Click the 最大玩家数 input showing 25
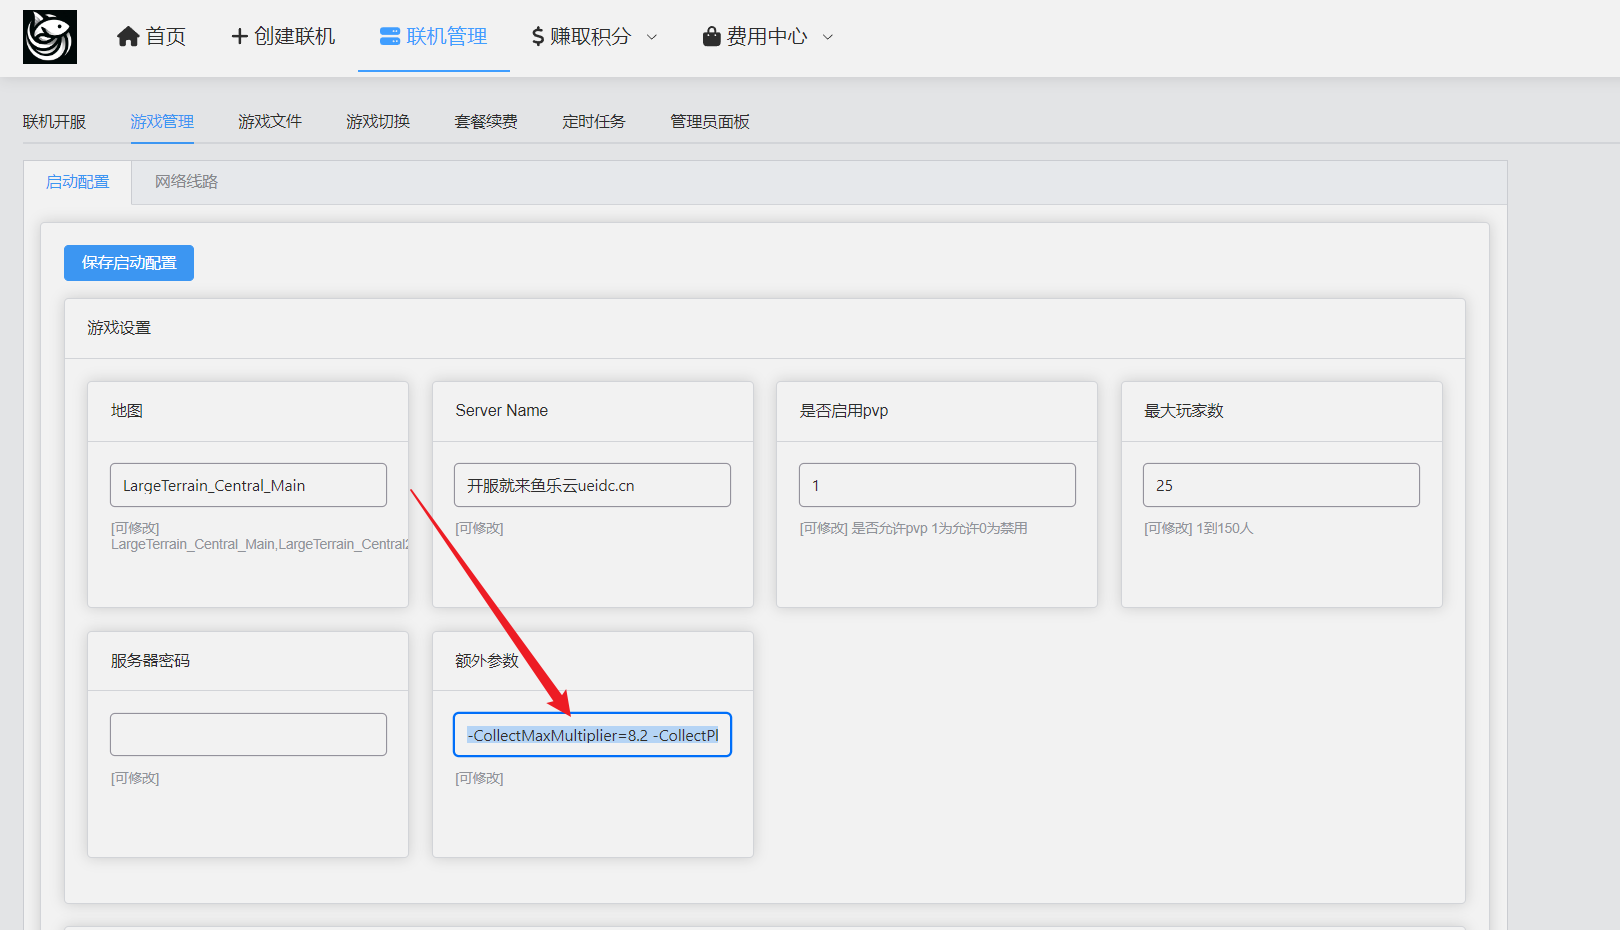Screen dimensions: 1620x930 (1281, 485)
